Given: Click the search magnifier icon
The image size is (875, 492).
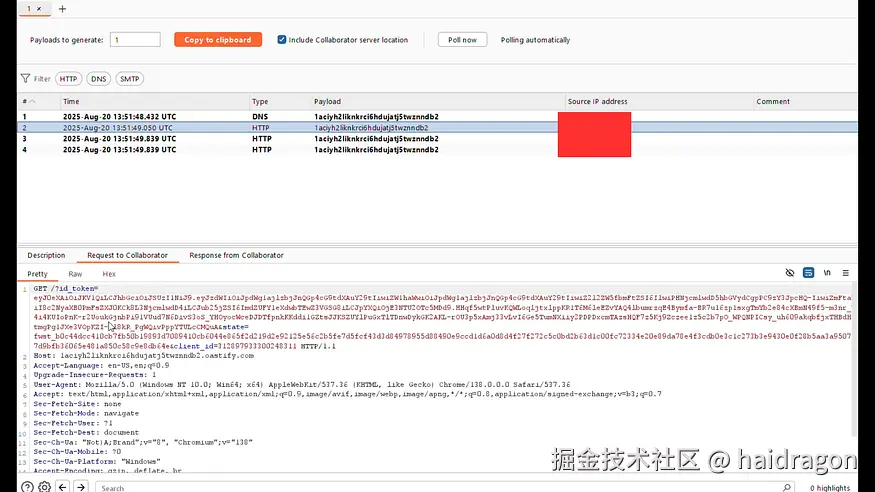Looking at the screenshot, I should pos(786,488).
